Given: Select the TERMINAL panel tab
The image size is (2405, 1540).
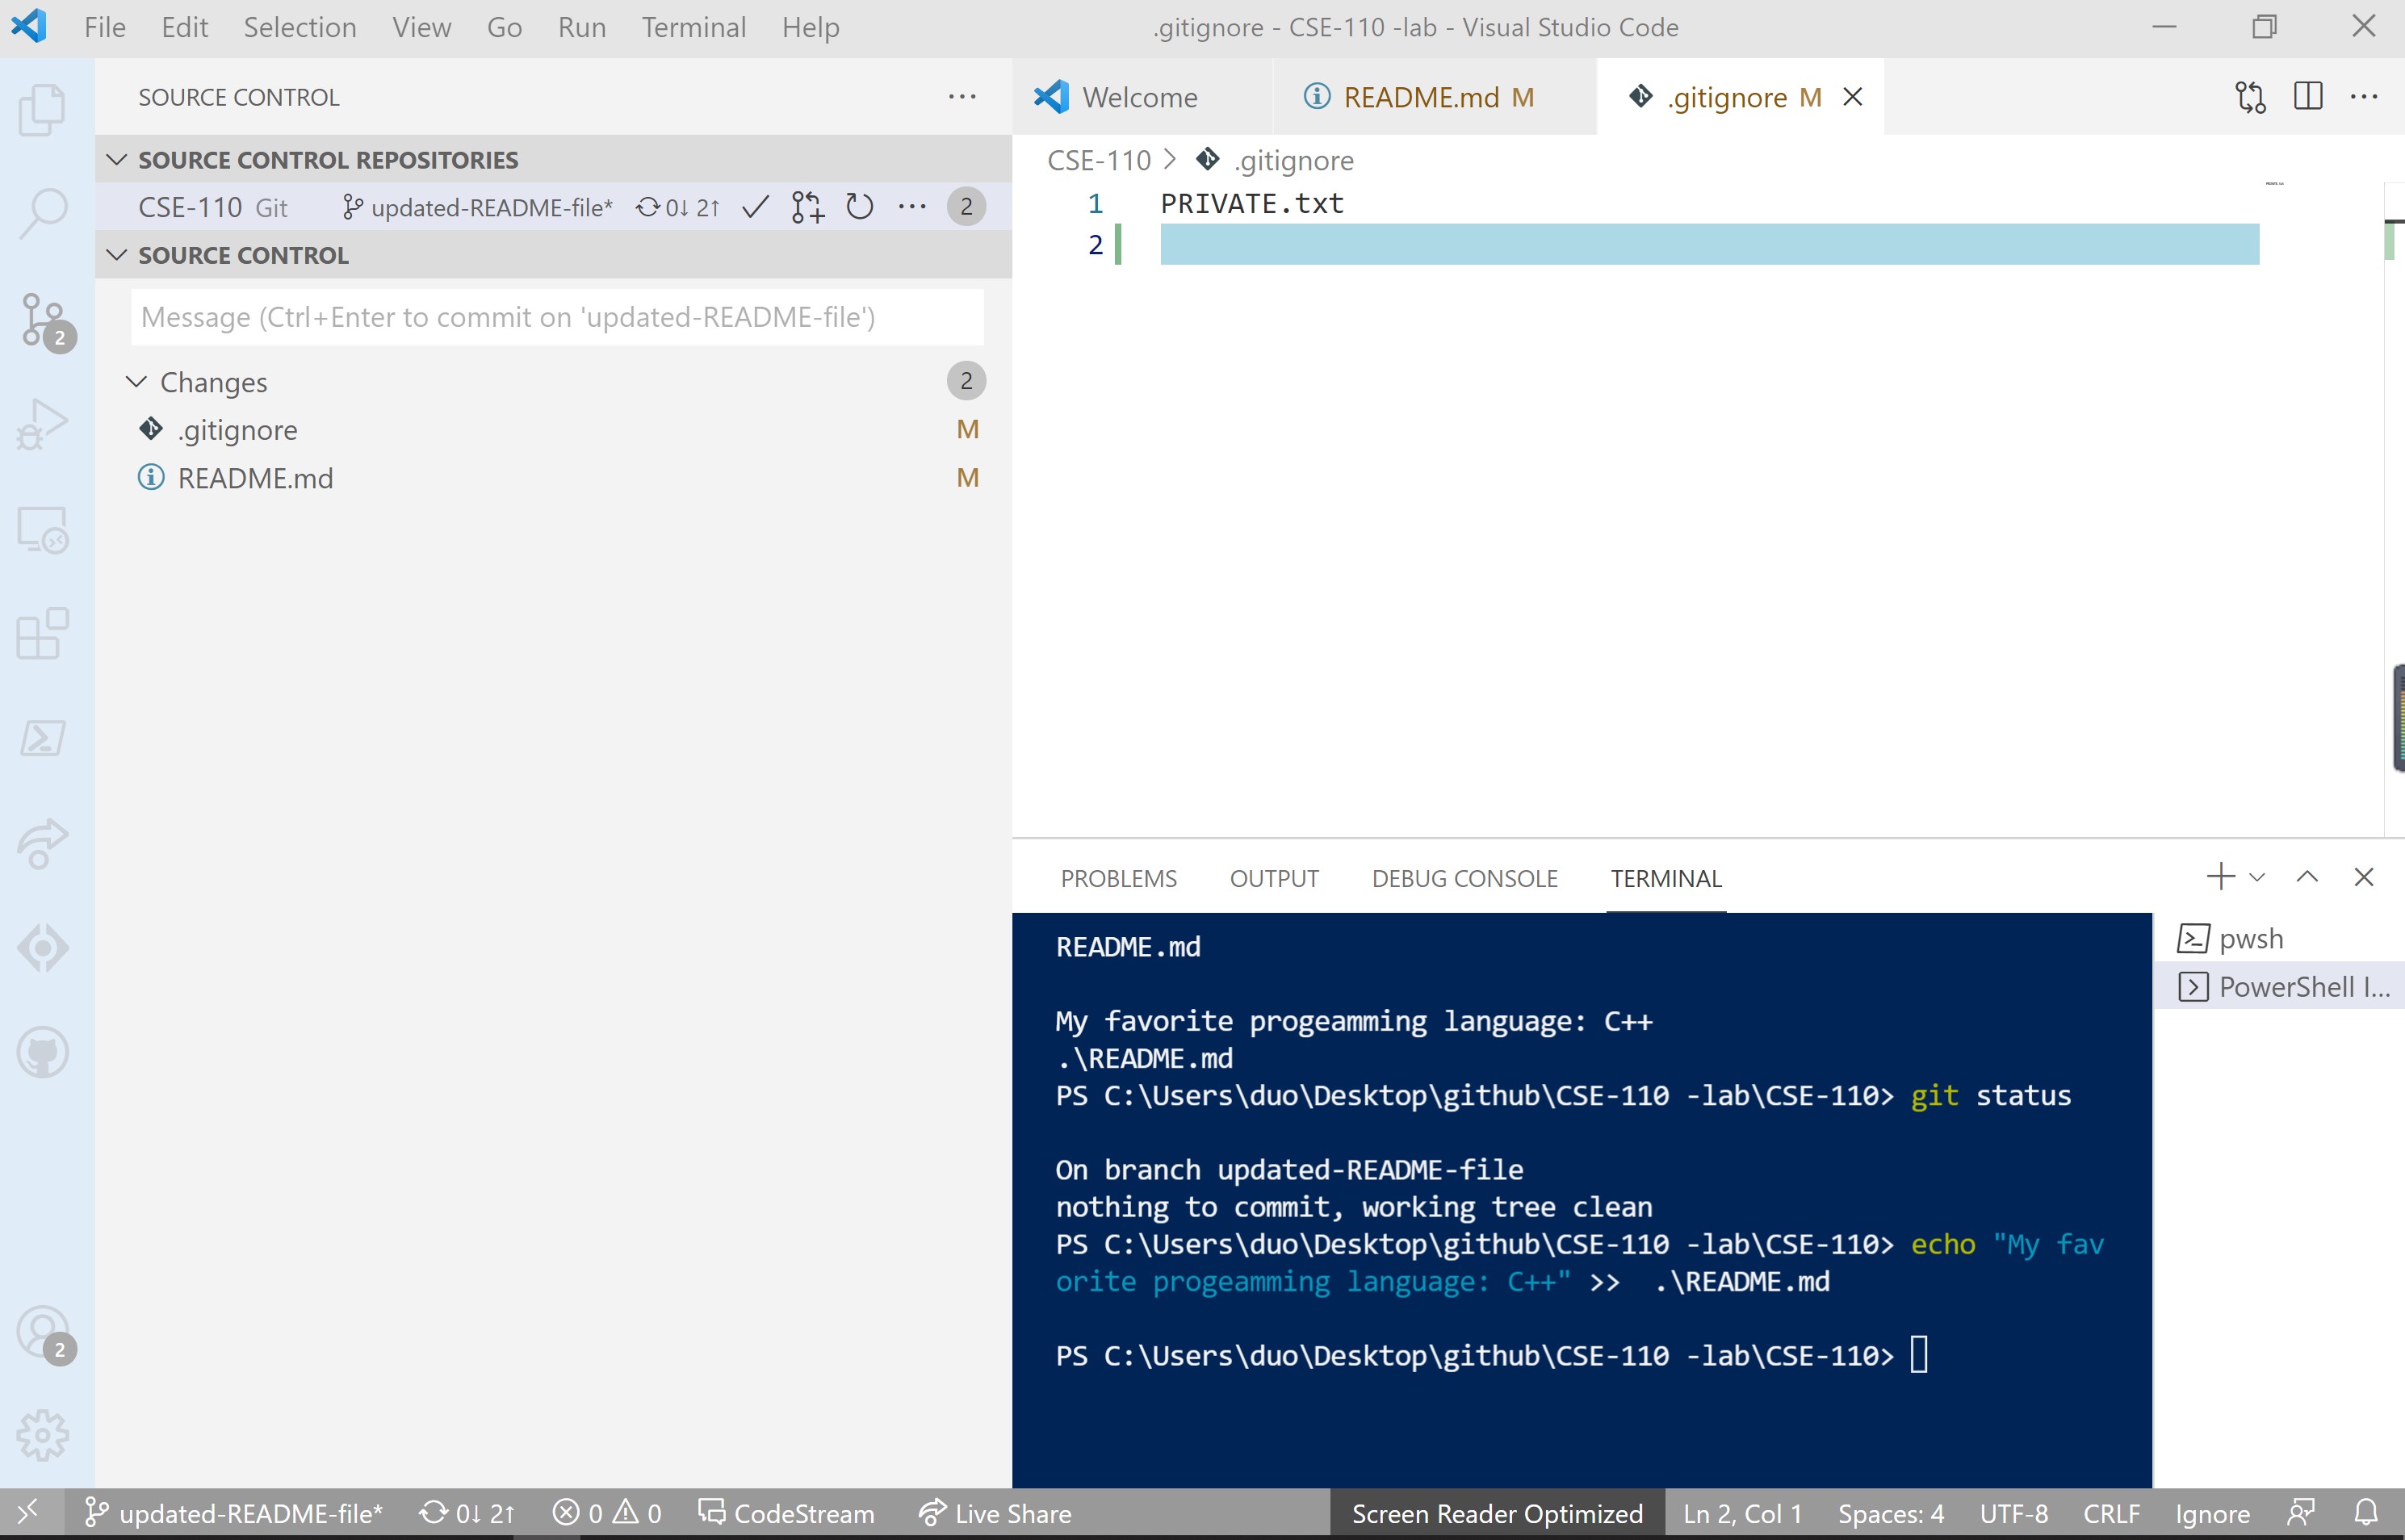Looking at the screenshot, I should [x=1666, y=878].
